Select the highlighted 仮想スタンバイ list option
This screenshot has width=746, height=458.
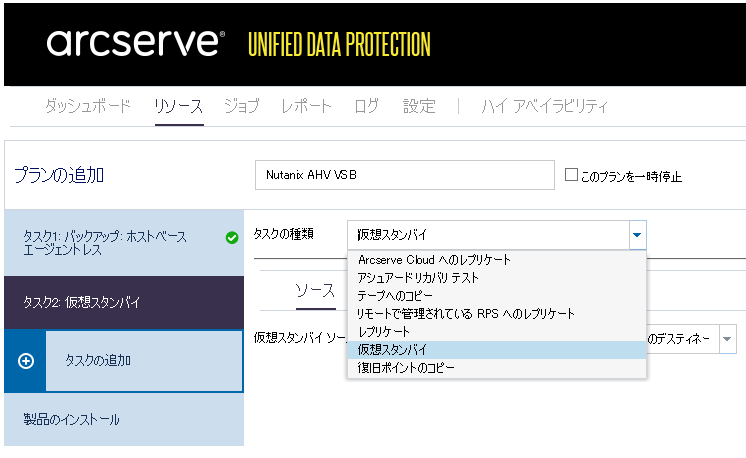[x=497, y=350]
